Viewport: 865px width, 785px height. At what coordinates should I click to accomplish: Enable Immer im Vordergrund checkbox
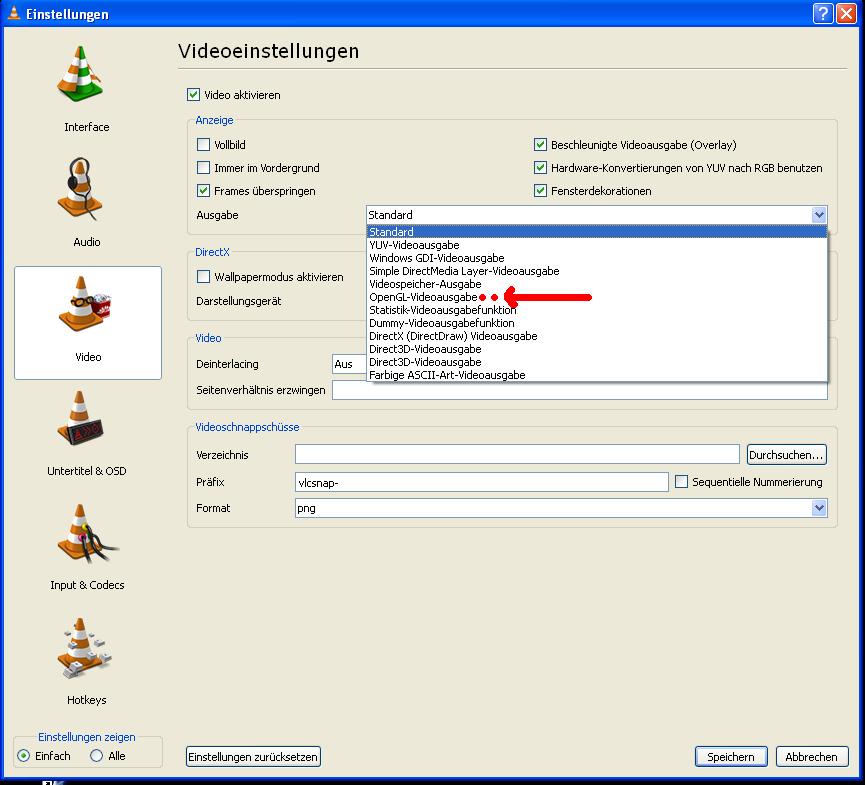tap(203, 168)
